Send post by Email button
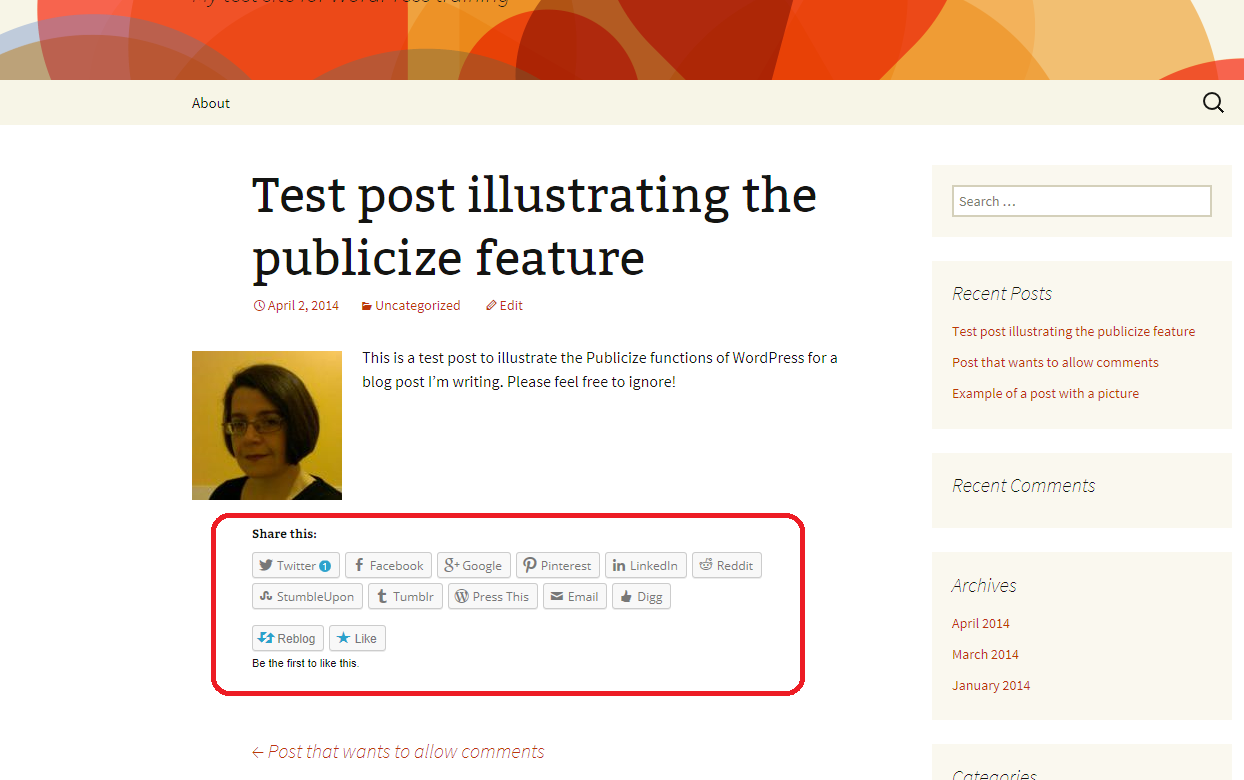Image resolution: width=1244 pixels, height=780 pixels. point(574,597)
